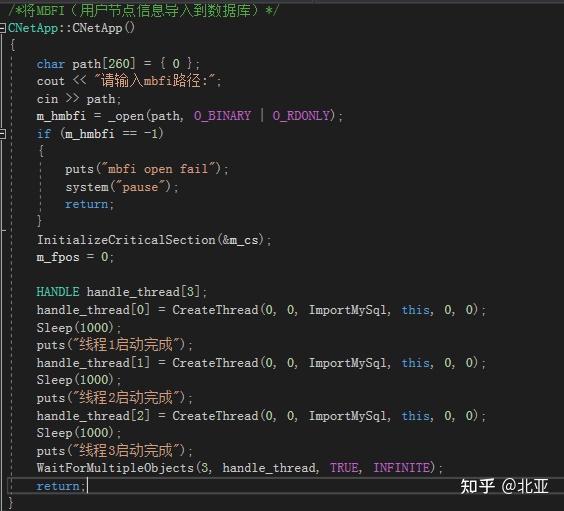
Task: Collapse the if (m_hmbfi == -1) block
Action: click(3, 134)
